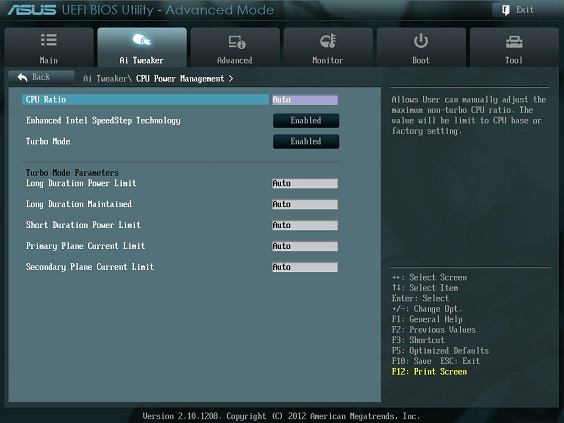Click F1: General Help hint
This screenshot has height=423, width=564.
[x=427, y=319]
